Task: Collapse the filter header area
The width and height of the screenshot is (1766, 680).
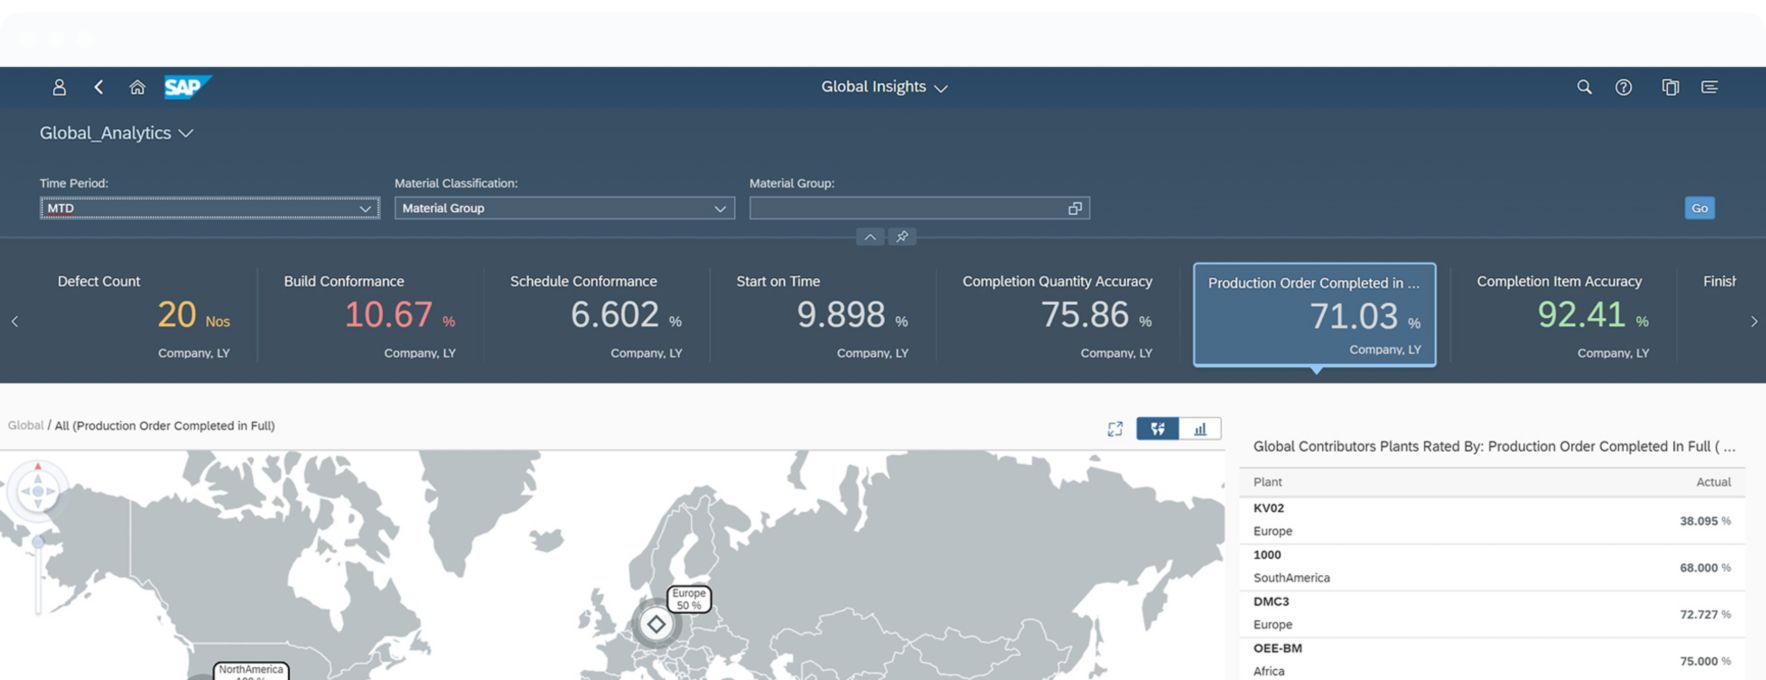Action: point(870,237)
